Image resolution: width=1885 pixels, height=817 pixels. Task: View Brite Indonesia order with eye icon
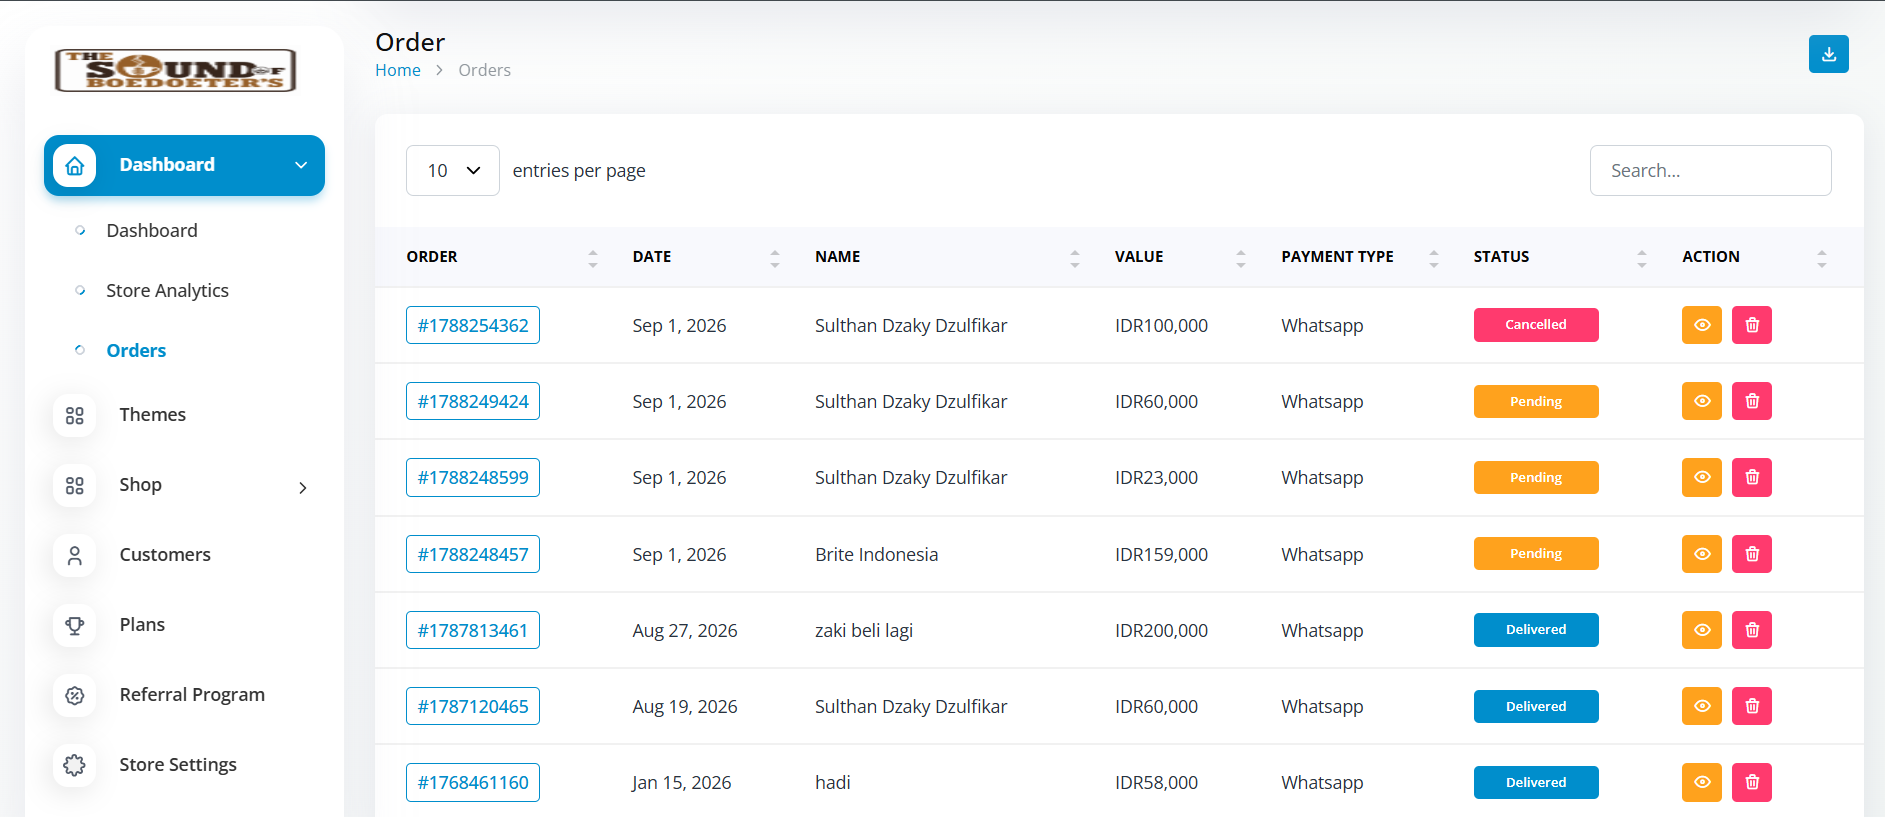point(1701,554)
